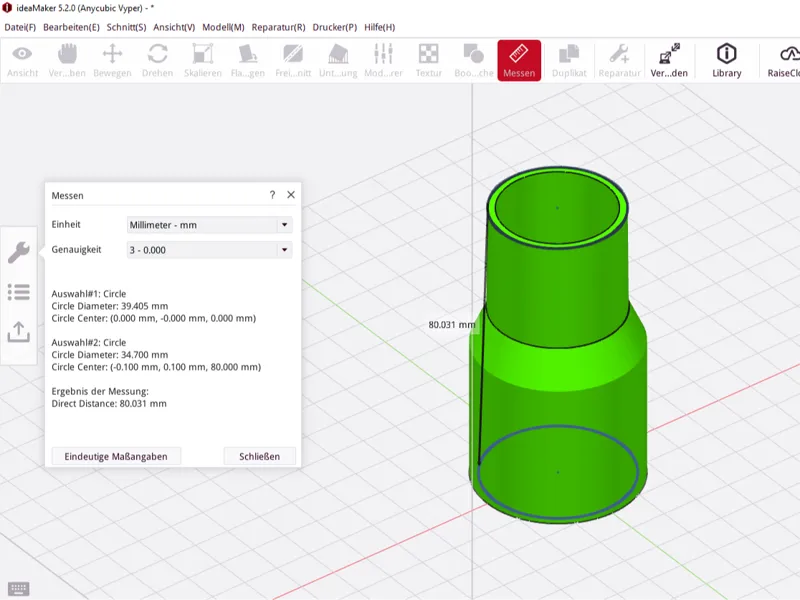Select the Skalieren scale tool
The image size is (800, 600).
(x=203, y=61)
